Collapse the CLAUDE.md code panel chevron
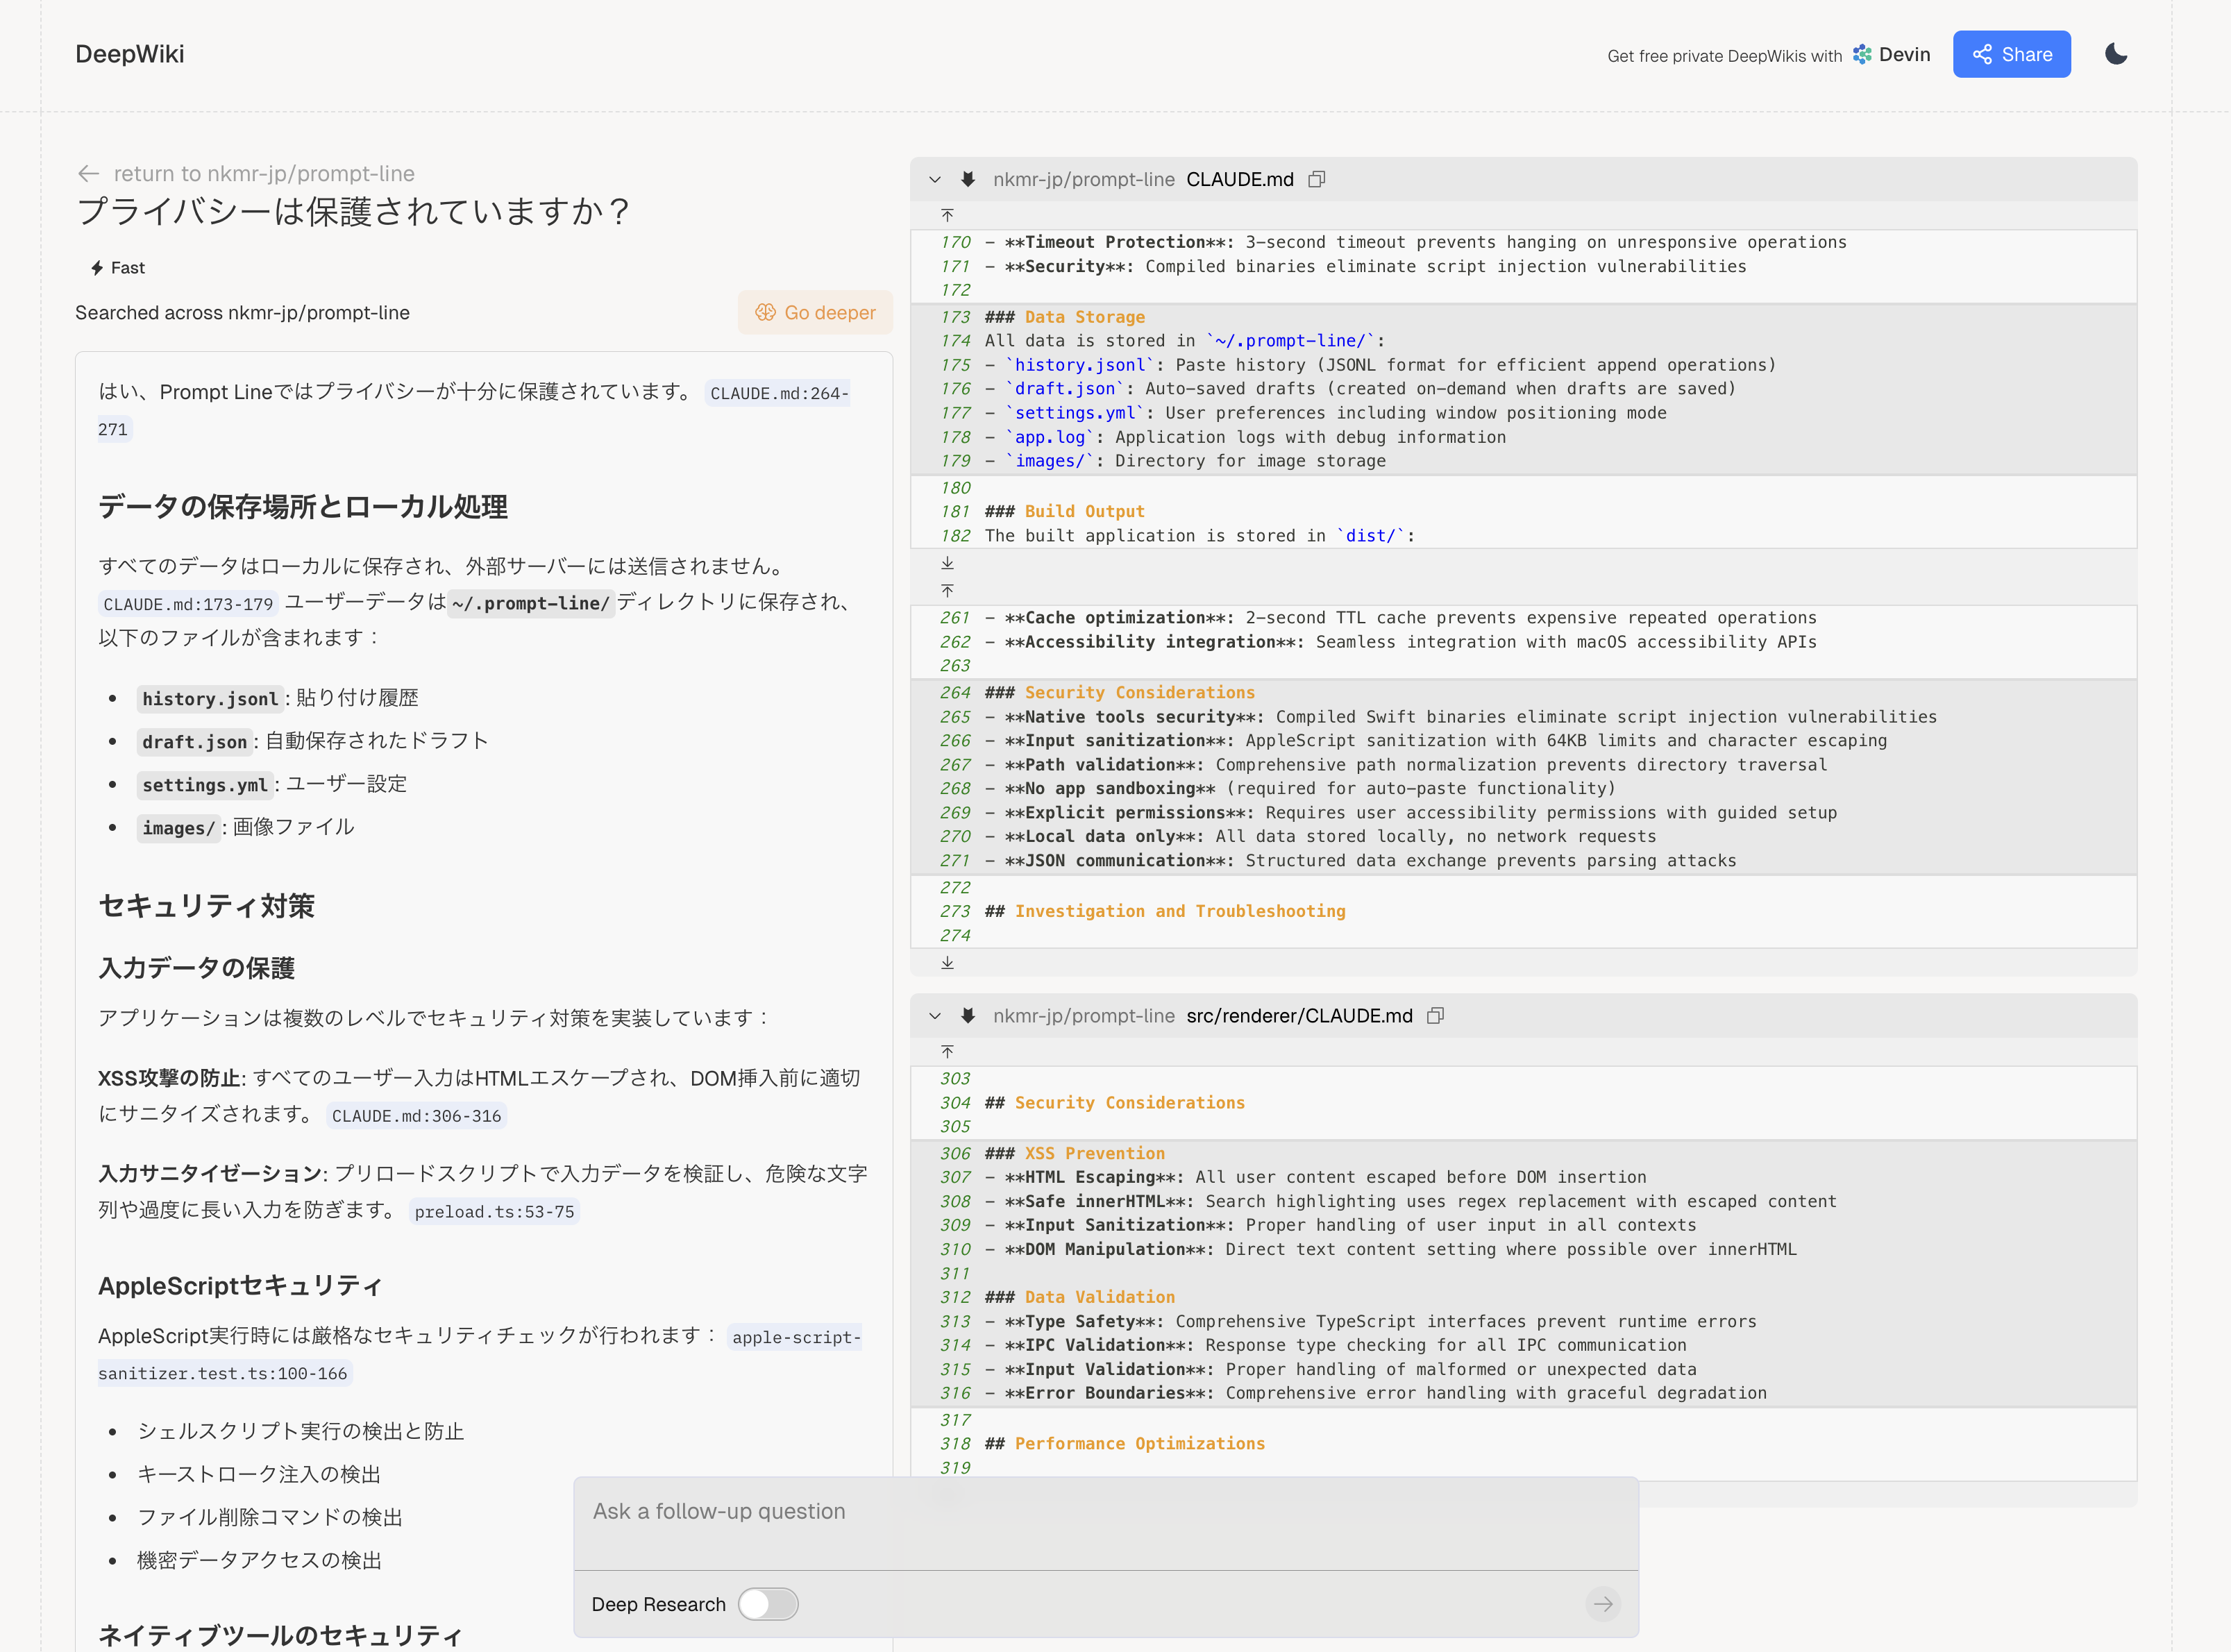Image resolution: width=2231 pixels, height=1652 pixels. (x=934, y=179)
